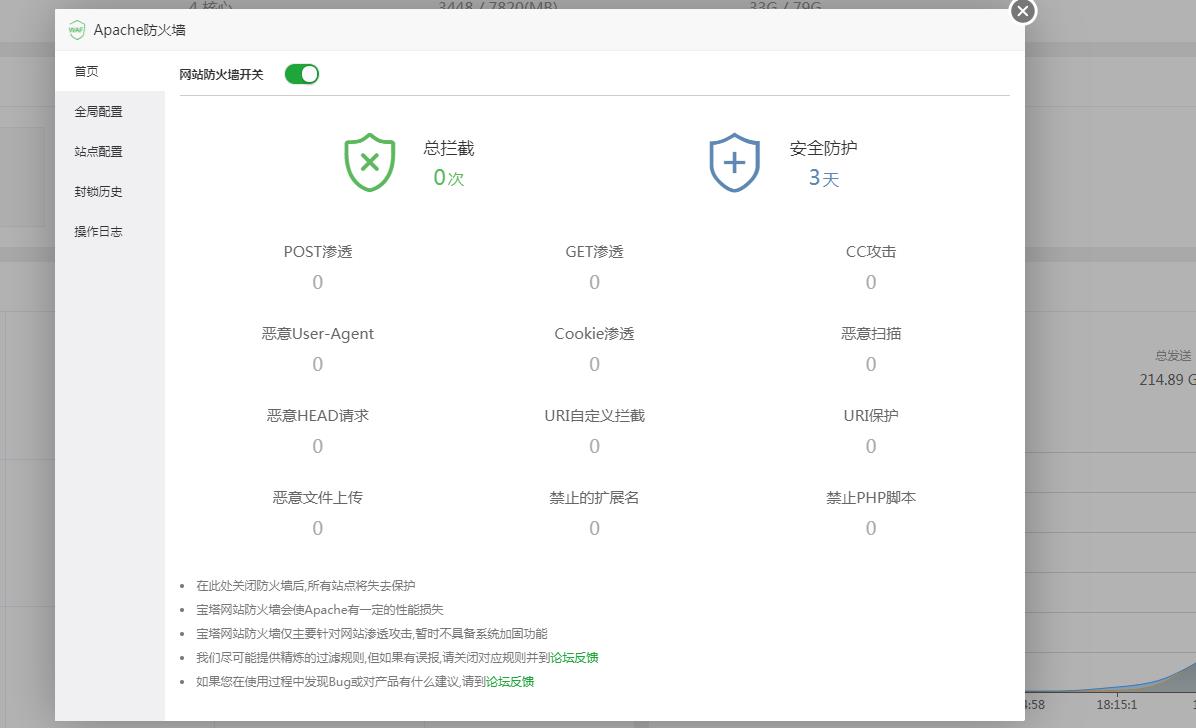Click the 恶意扫描 statistic counter
1196x728 pixels.
pyautogui.click(x=870, y=364)
